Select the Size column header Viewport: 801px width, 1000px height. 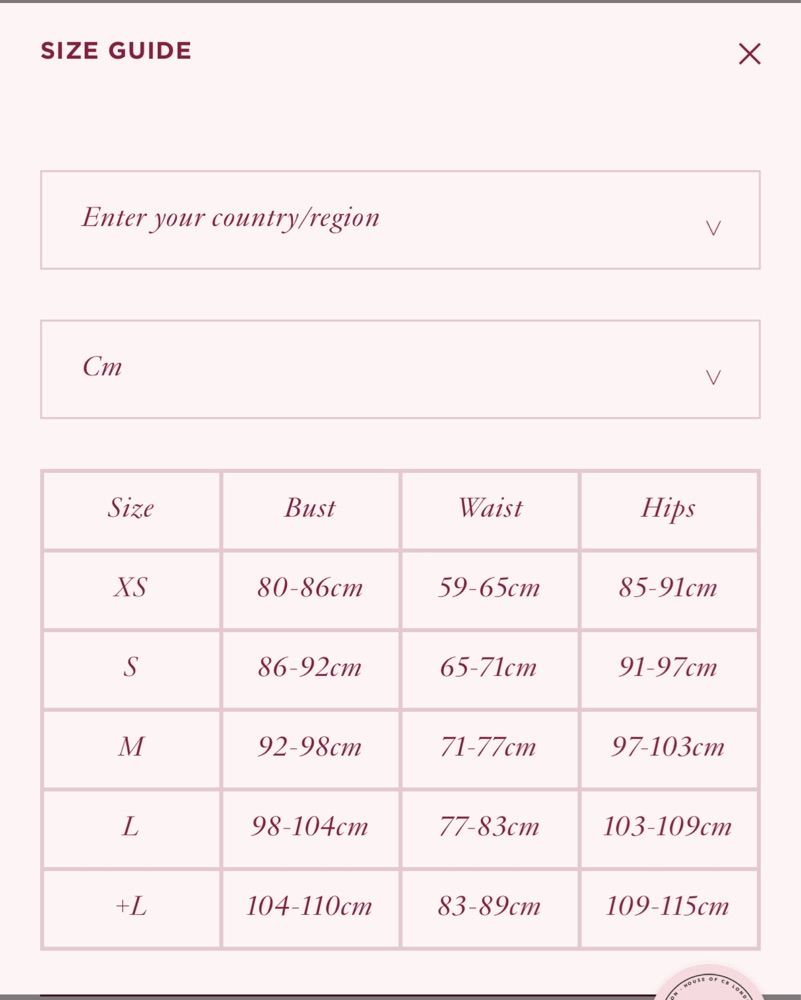(131, 509)
